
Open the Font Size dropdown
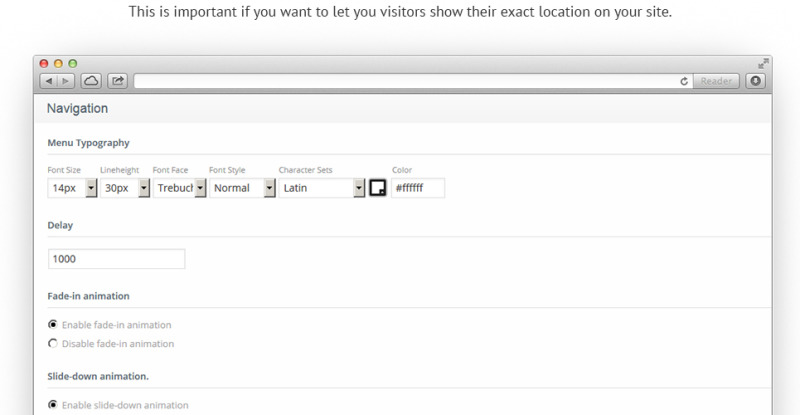91,188
